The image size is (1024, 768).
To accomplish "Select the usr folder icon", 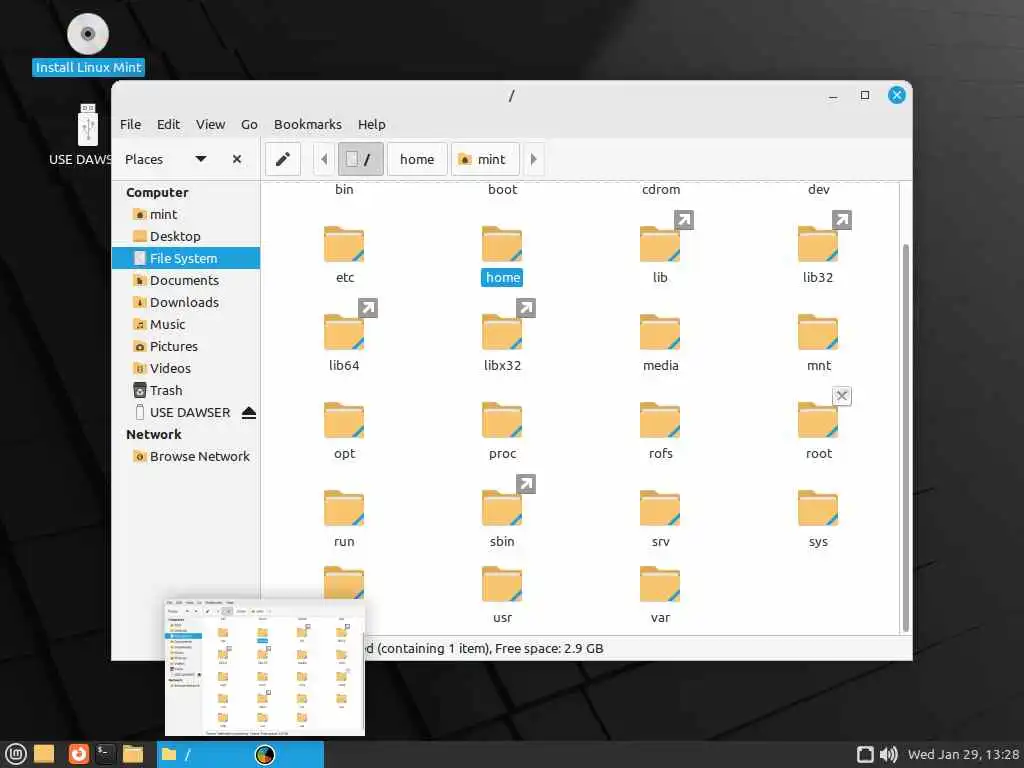I will coord(502,584).
